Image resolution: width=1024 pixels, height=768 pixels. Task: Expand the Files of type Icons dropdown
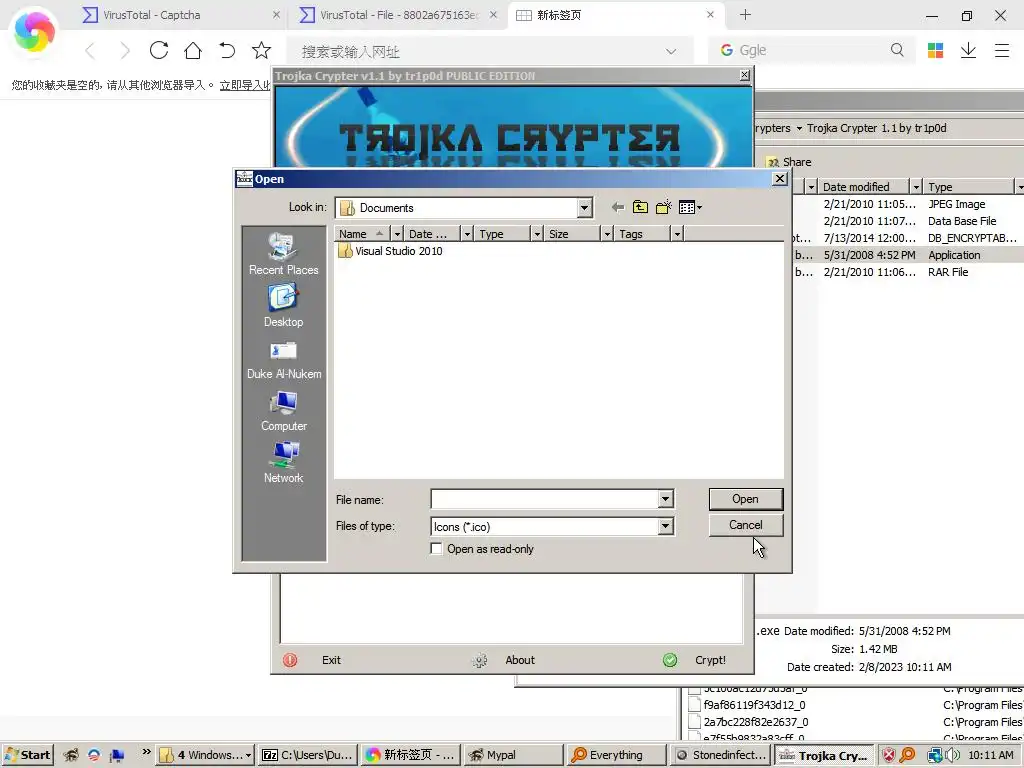tap(665, 526)
